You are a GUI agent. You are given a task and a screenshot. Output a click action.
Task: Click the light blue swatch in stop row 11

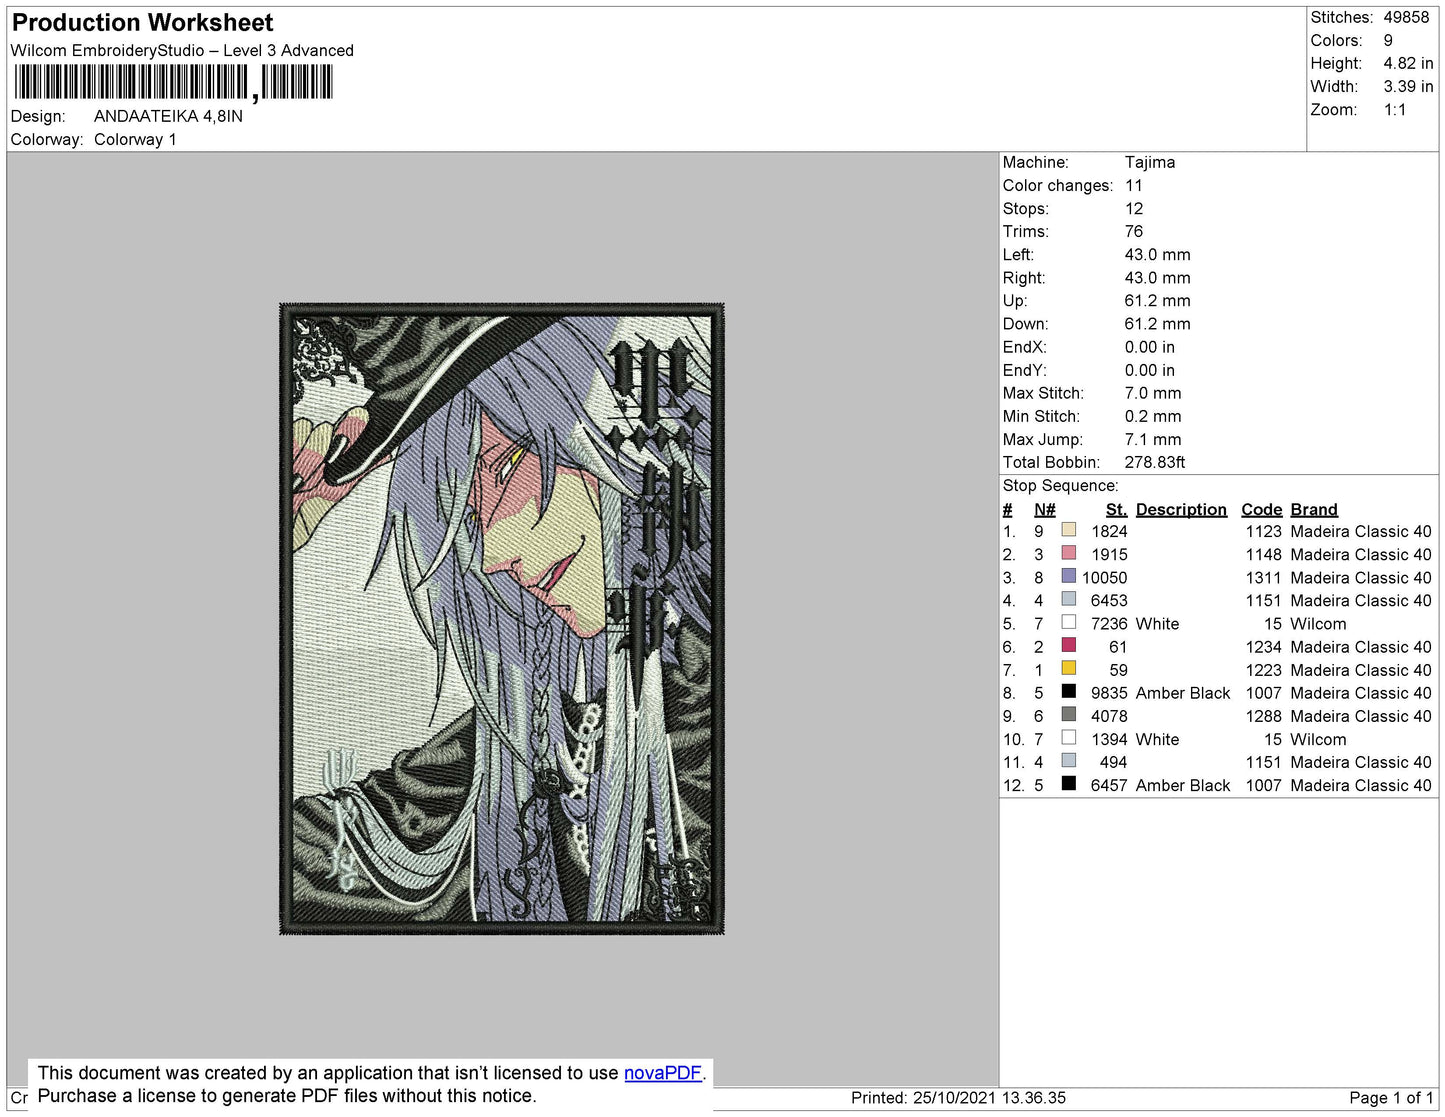point(1069,760)
